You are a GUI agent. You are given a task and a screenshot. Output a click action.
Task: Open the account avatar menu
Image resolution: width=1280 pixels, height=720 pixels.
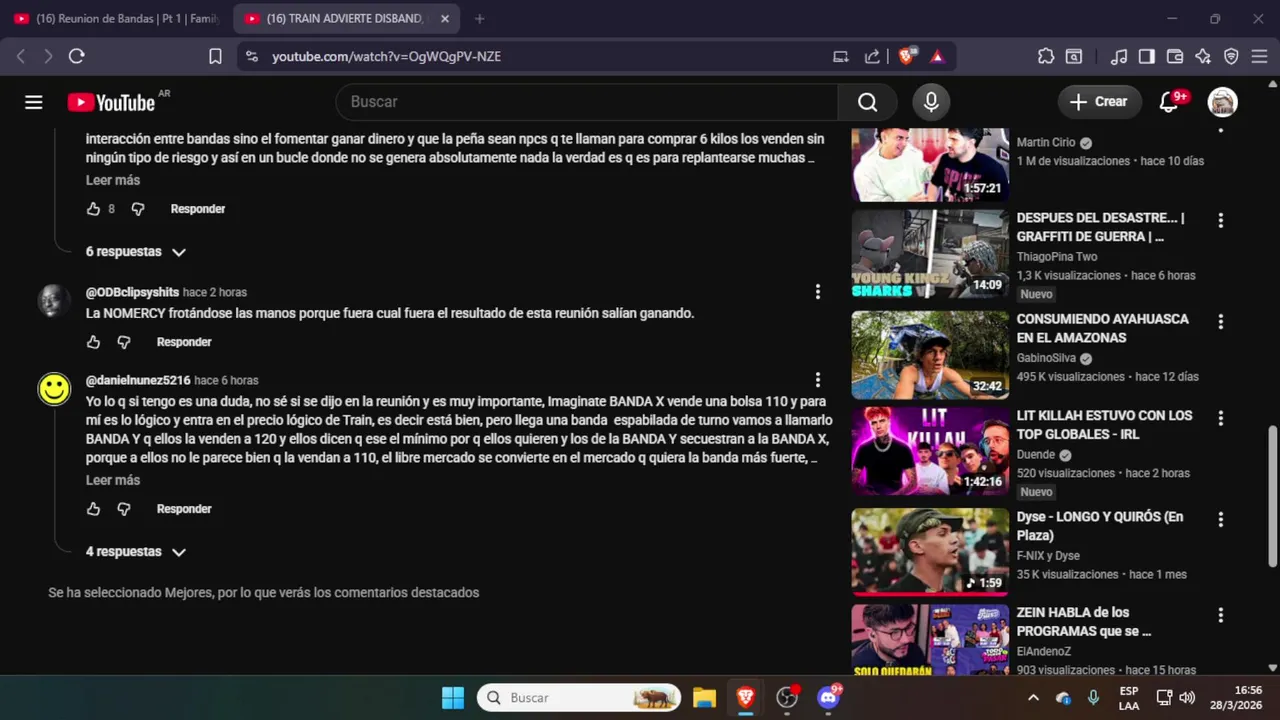tap(1222, 102)
